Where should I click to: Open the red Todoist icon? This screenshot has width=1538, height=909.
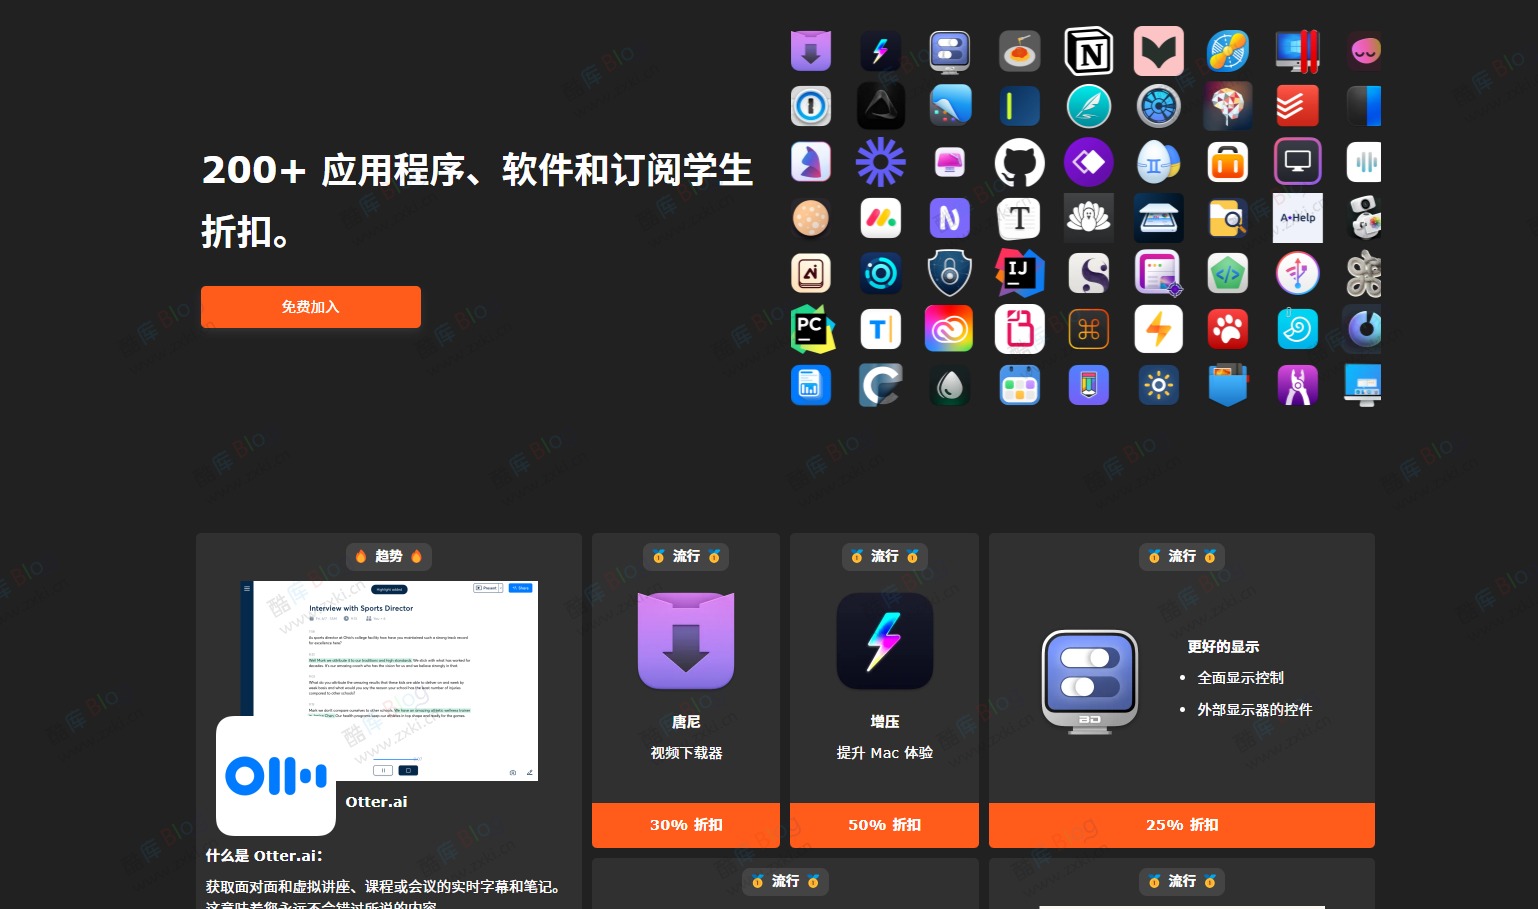(x=1298, y=106)
